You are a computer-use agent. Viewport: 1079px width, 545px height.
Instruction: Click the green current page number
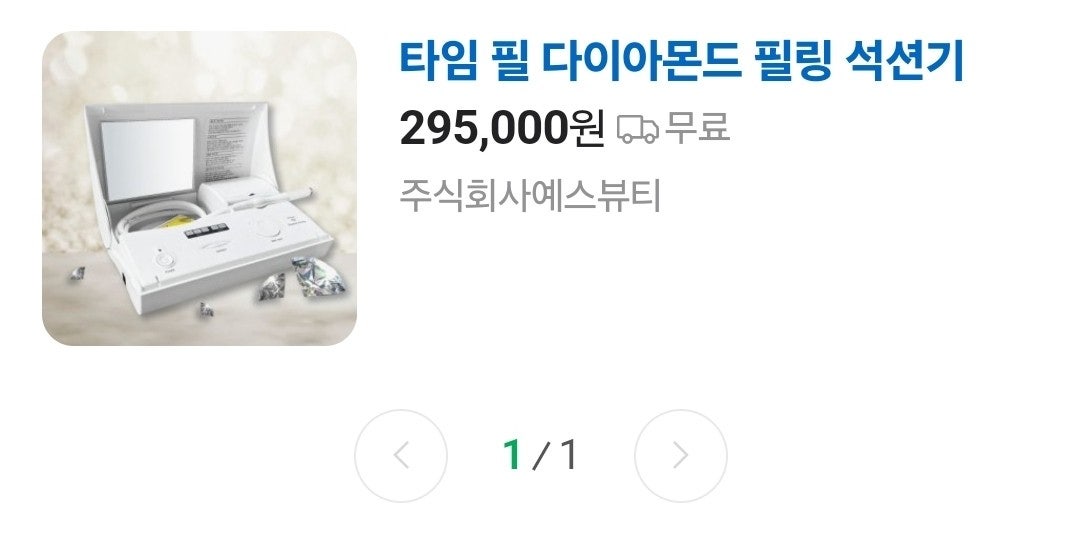point(511,456)
